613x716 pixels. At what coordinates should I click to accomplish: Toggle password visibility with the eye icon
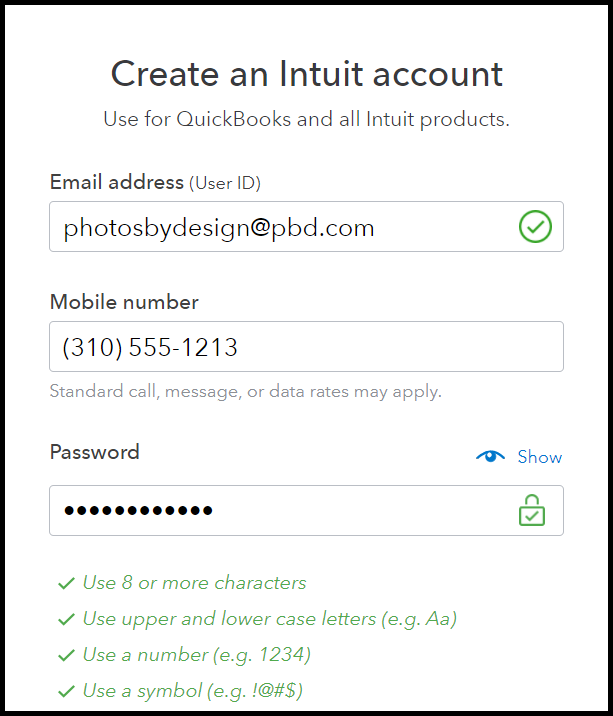click(x=490, y=456)
